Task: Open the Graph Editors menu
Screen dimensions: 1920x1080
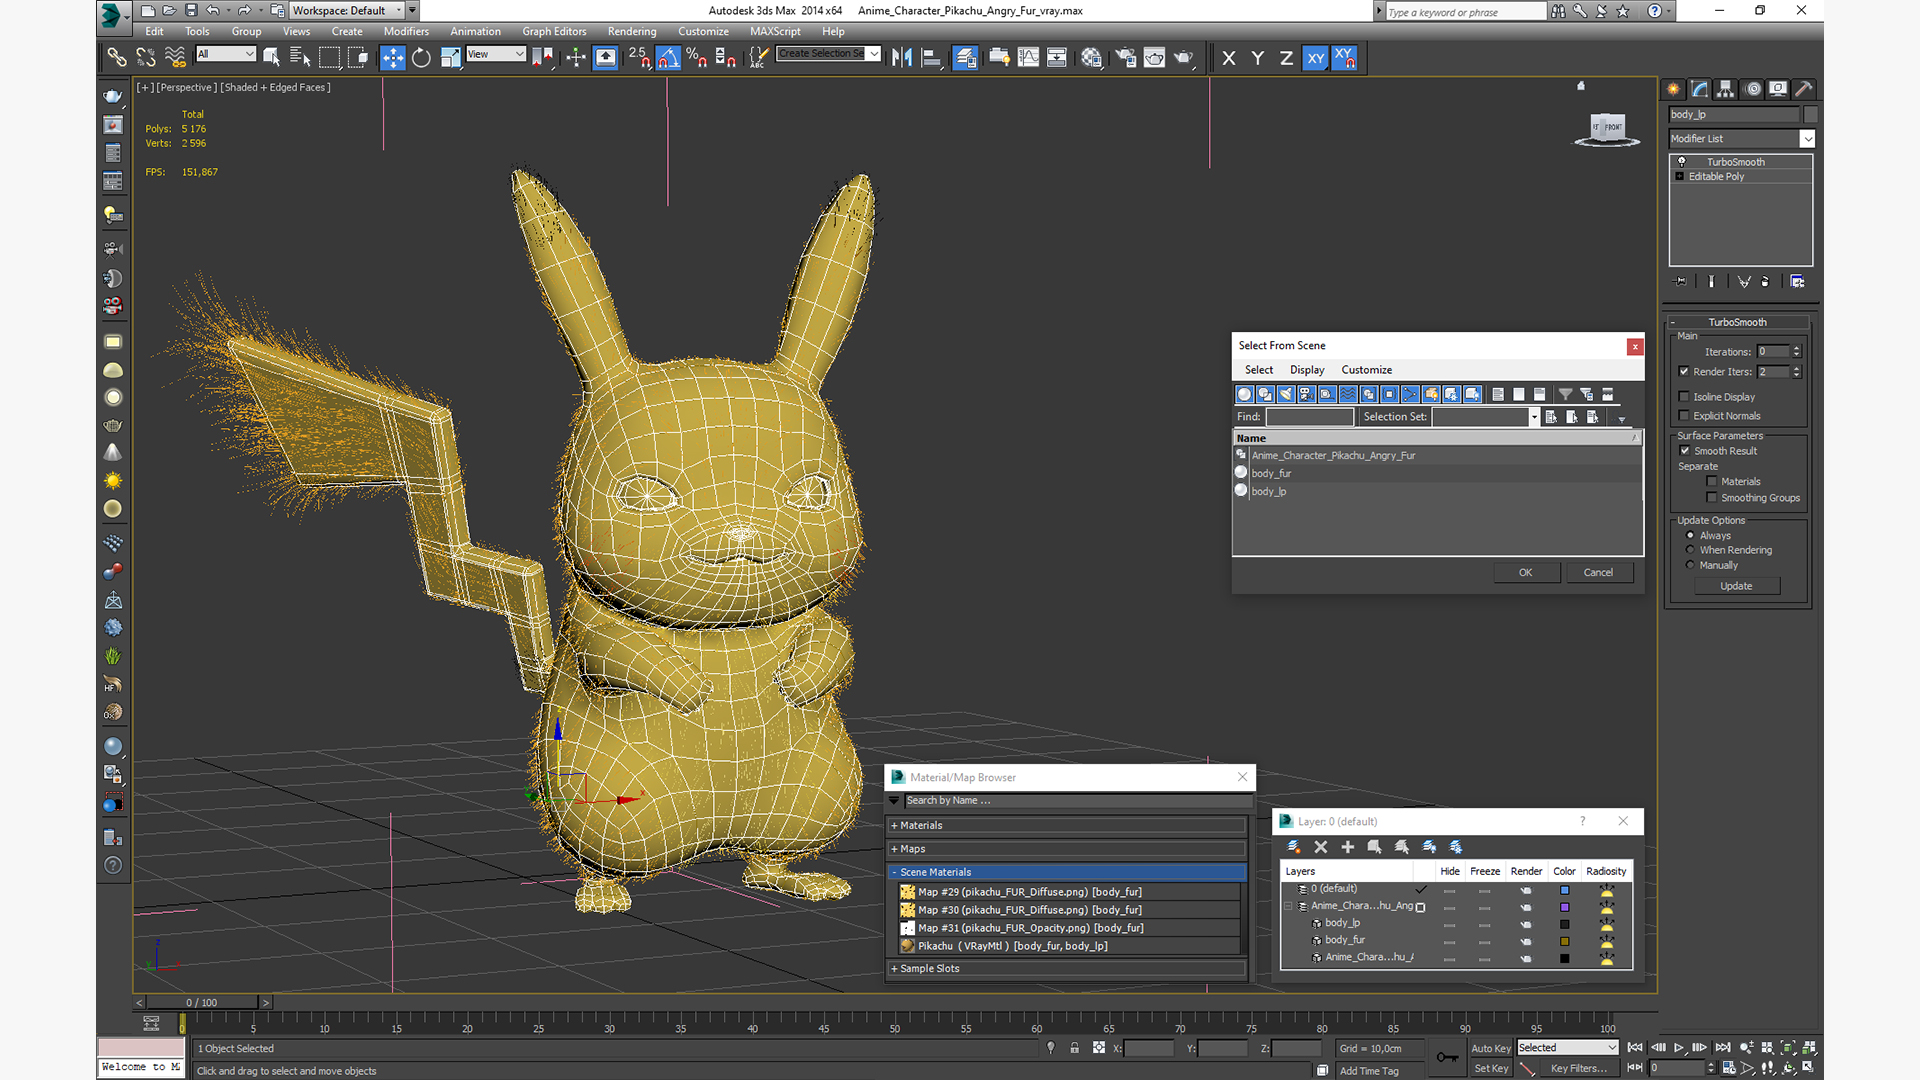Action: (554, 32)
